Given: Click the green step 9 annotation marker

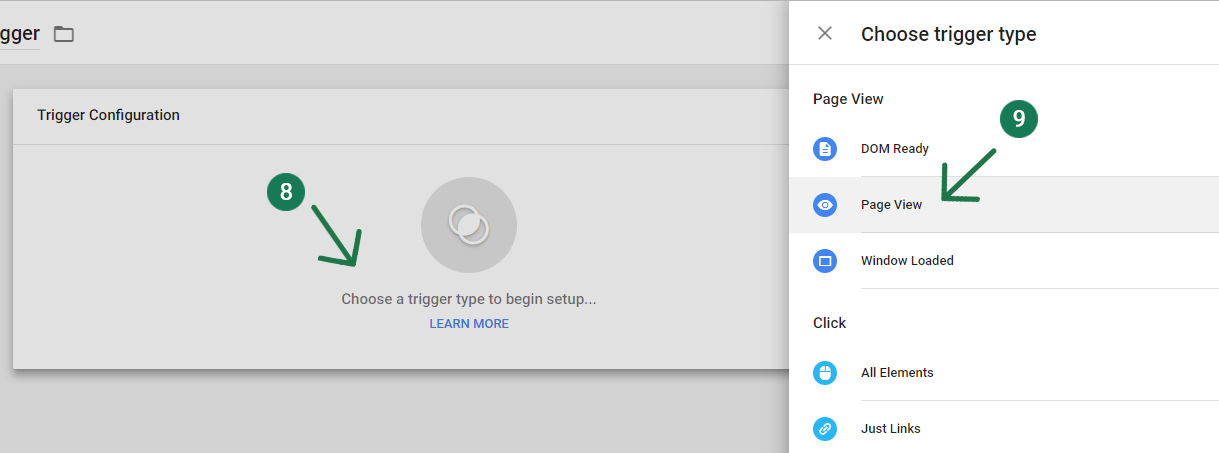Looking at the screenshot, I should pos(1019,119).
